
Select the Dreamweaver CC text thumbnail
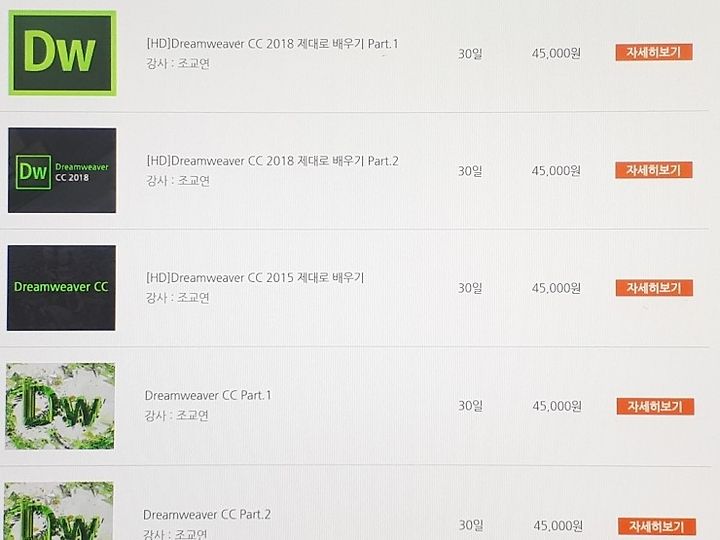[61, 288]
